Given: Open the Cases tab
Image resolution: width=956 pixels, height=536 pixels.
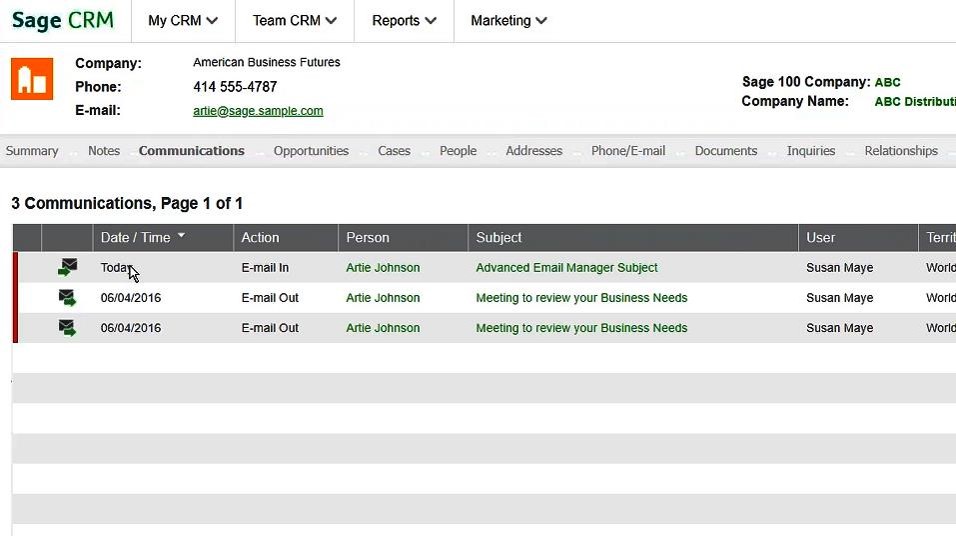Looking at the screenshot, I should tap(394, 151).
